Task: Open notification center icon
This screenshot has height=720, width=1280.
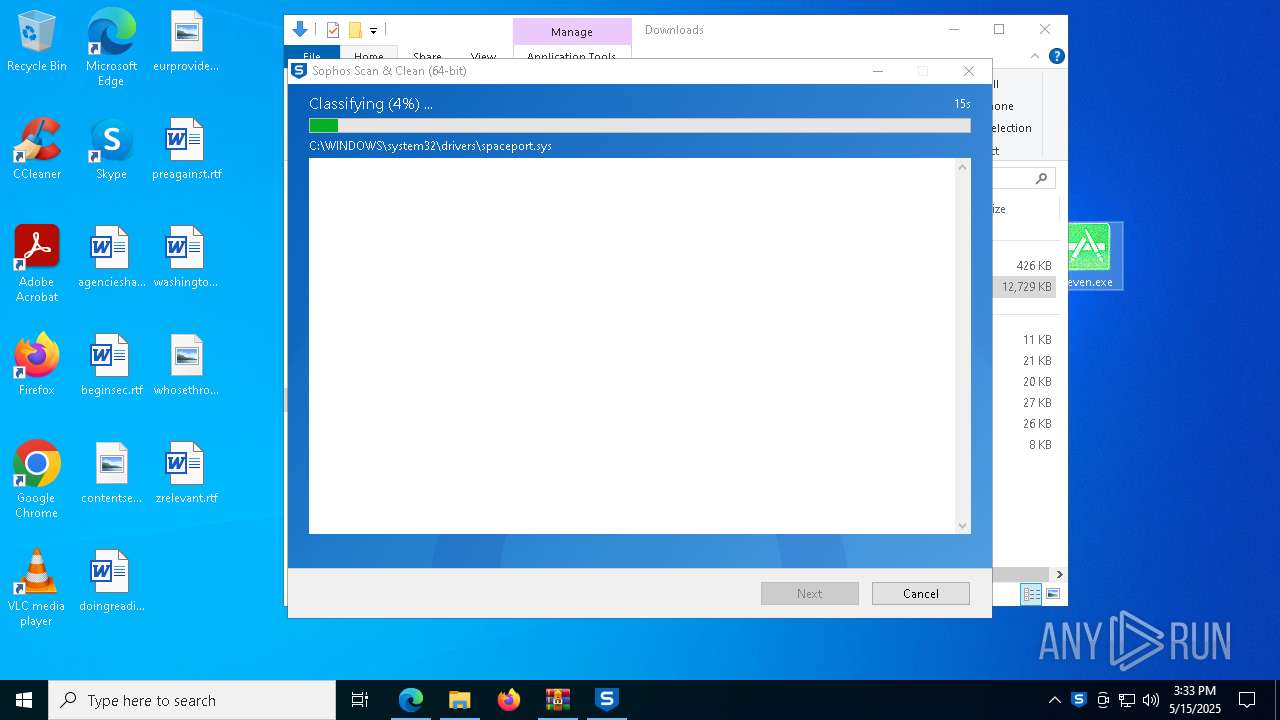Action: click(x=1247, y=699)
